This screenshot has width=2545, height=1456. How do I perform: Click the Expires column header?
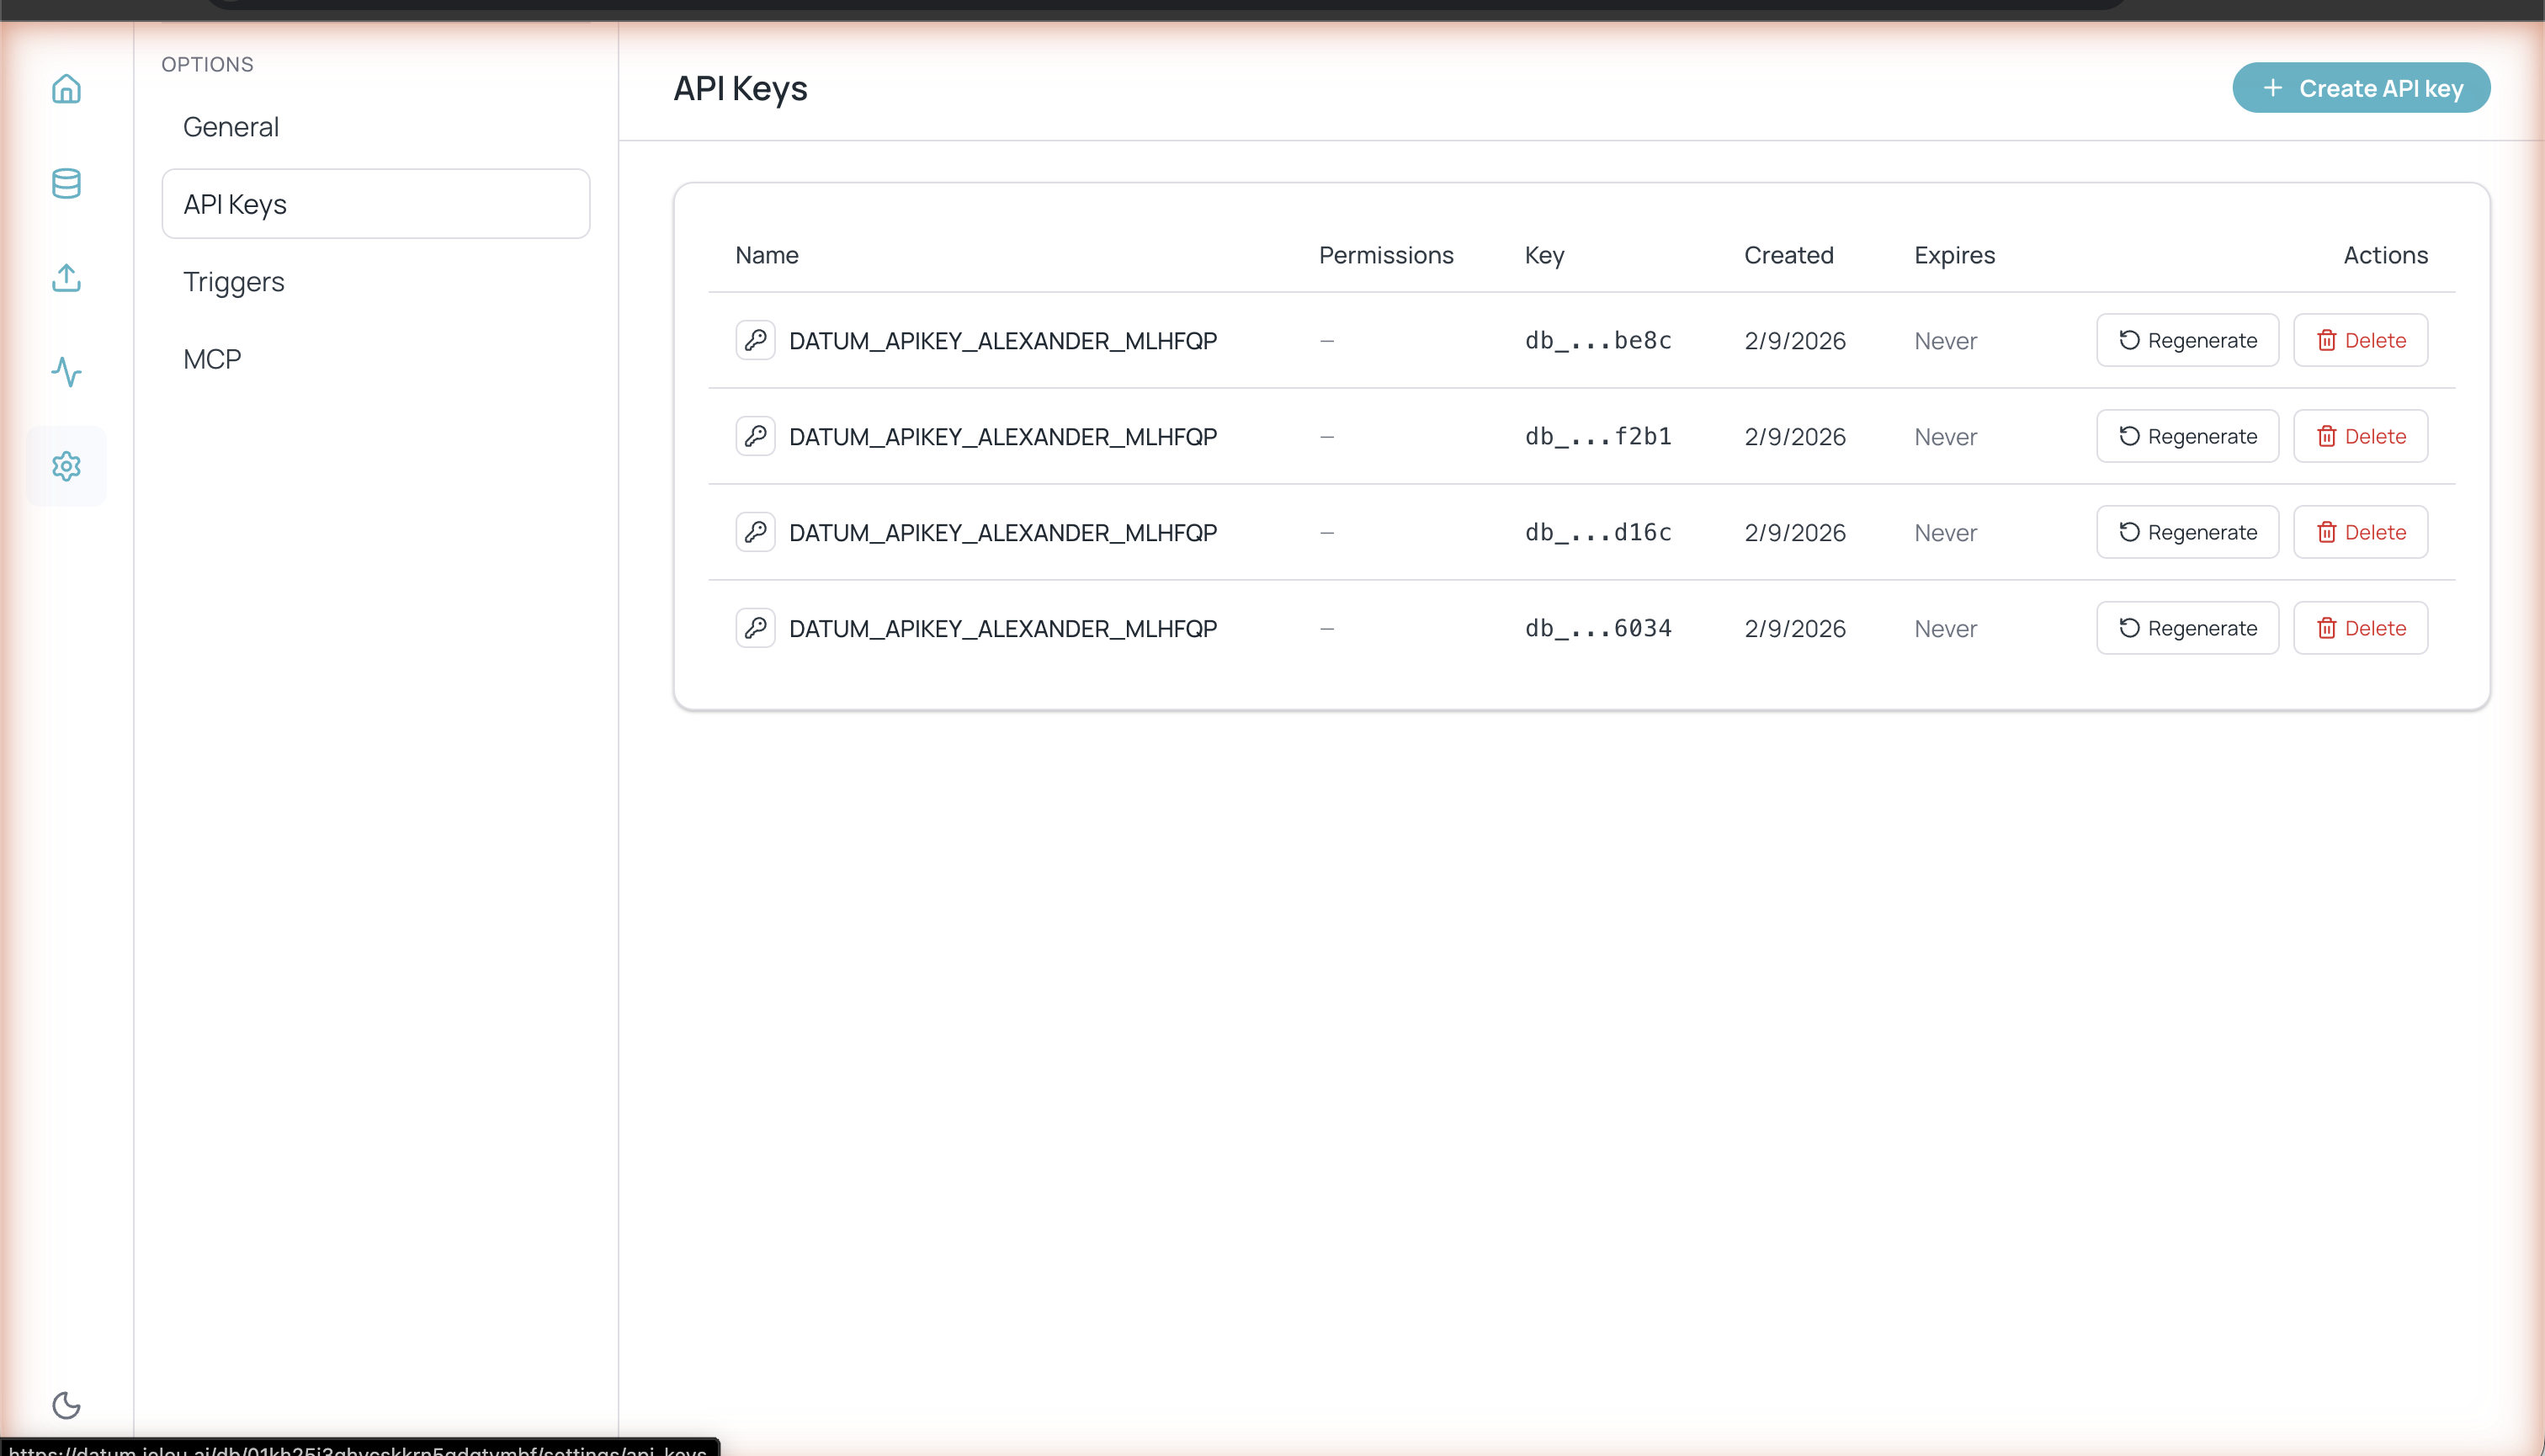pos(1954,256)
